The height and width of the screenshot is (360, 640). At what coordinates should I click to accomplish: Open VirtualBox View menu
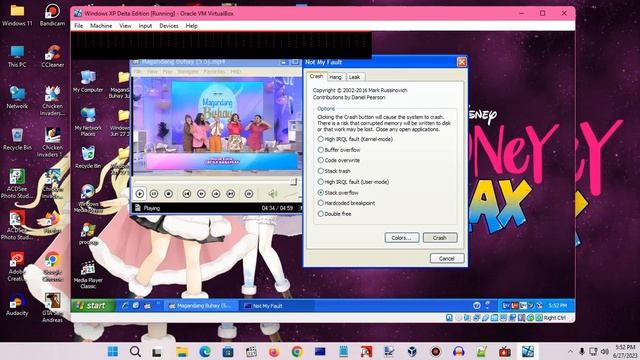(125, 26)
